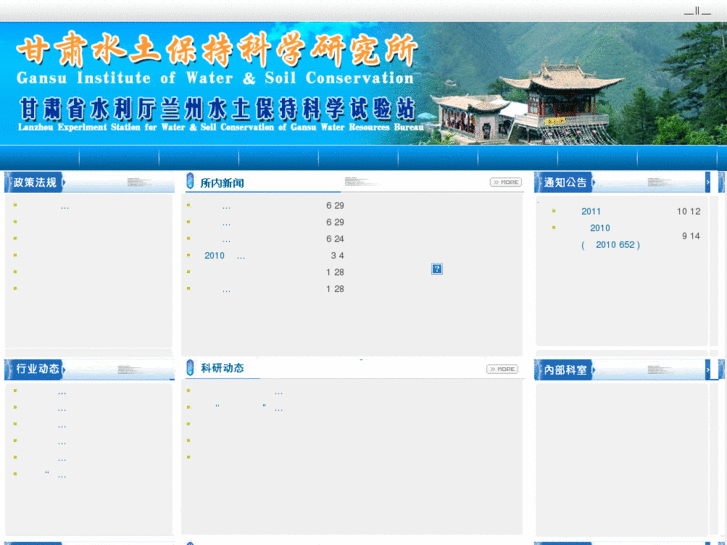Click the 甘肃水土保持科学研究所 banner title
727x545 pixels.
pyautogui.click(x=217, y=49)
